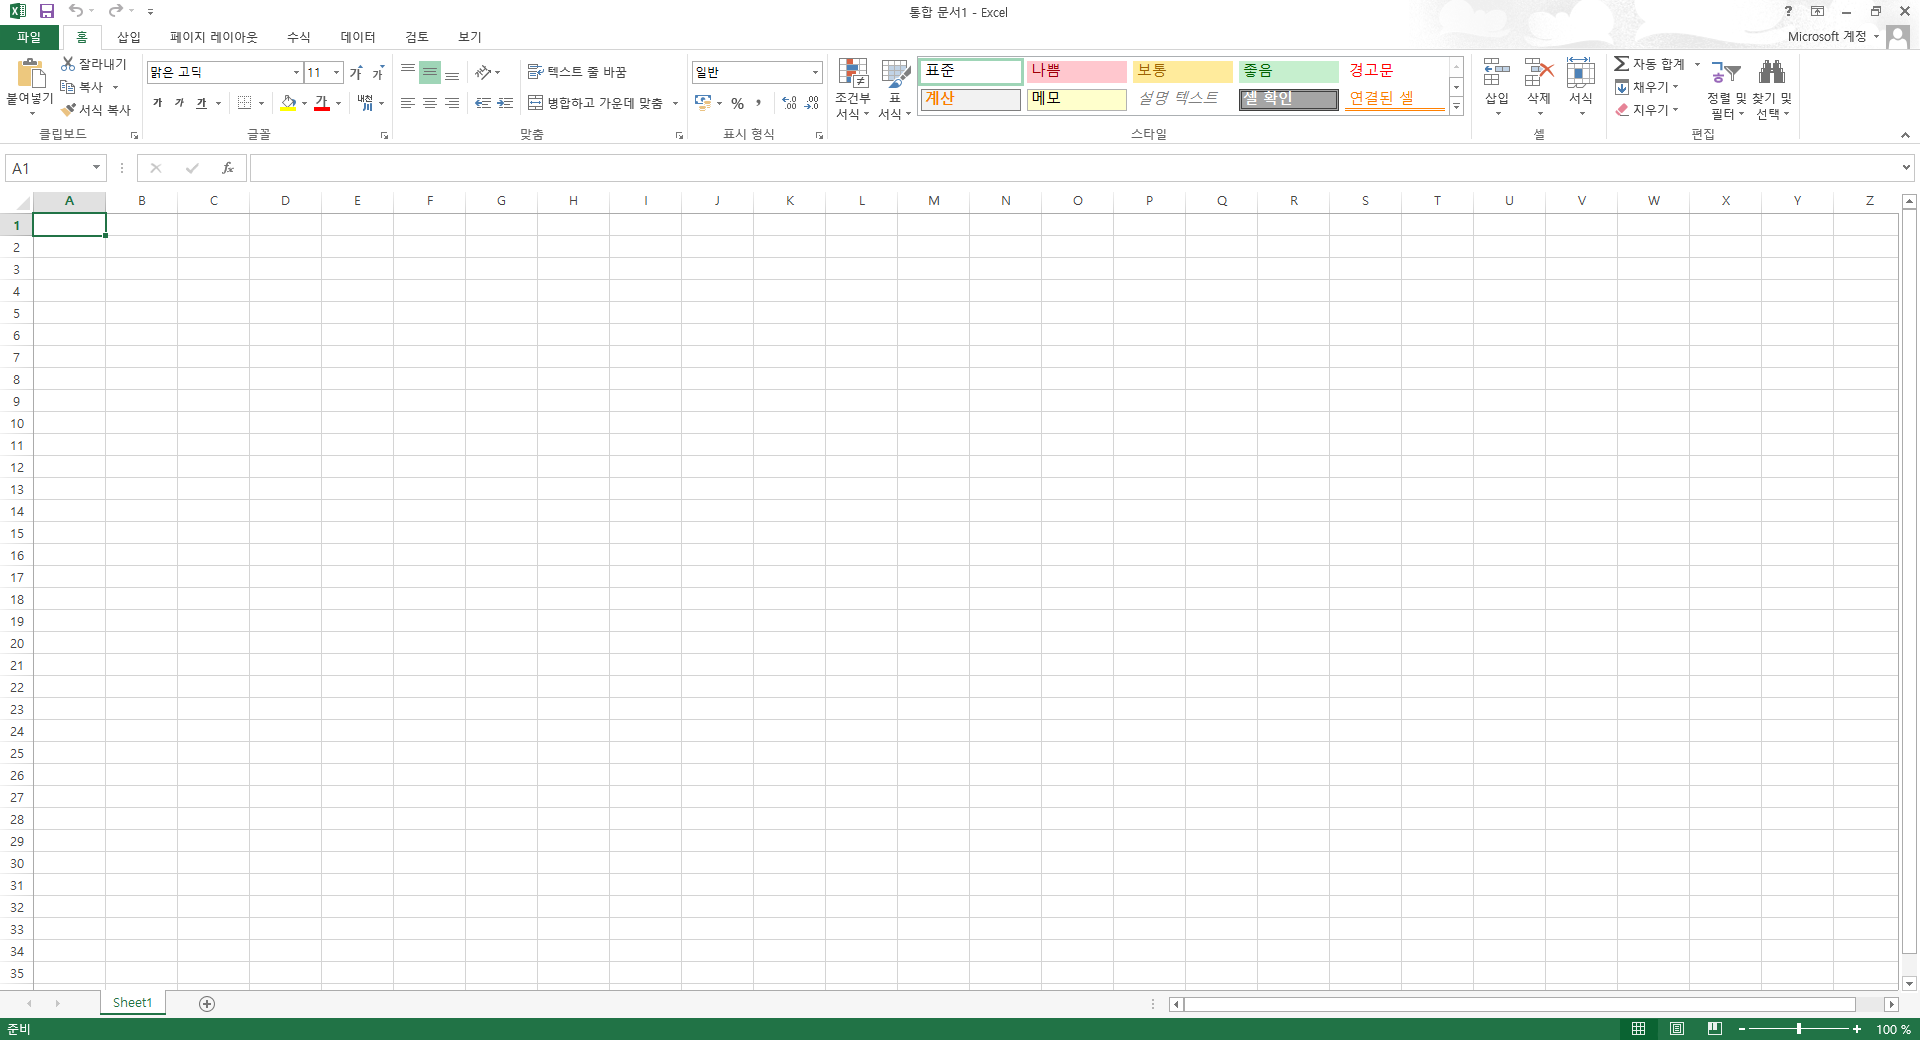
Task: Click the font color 가 icon
Action: [322, 103]
